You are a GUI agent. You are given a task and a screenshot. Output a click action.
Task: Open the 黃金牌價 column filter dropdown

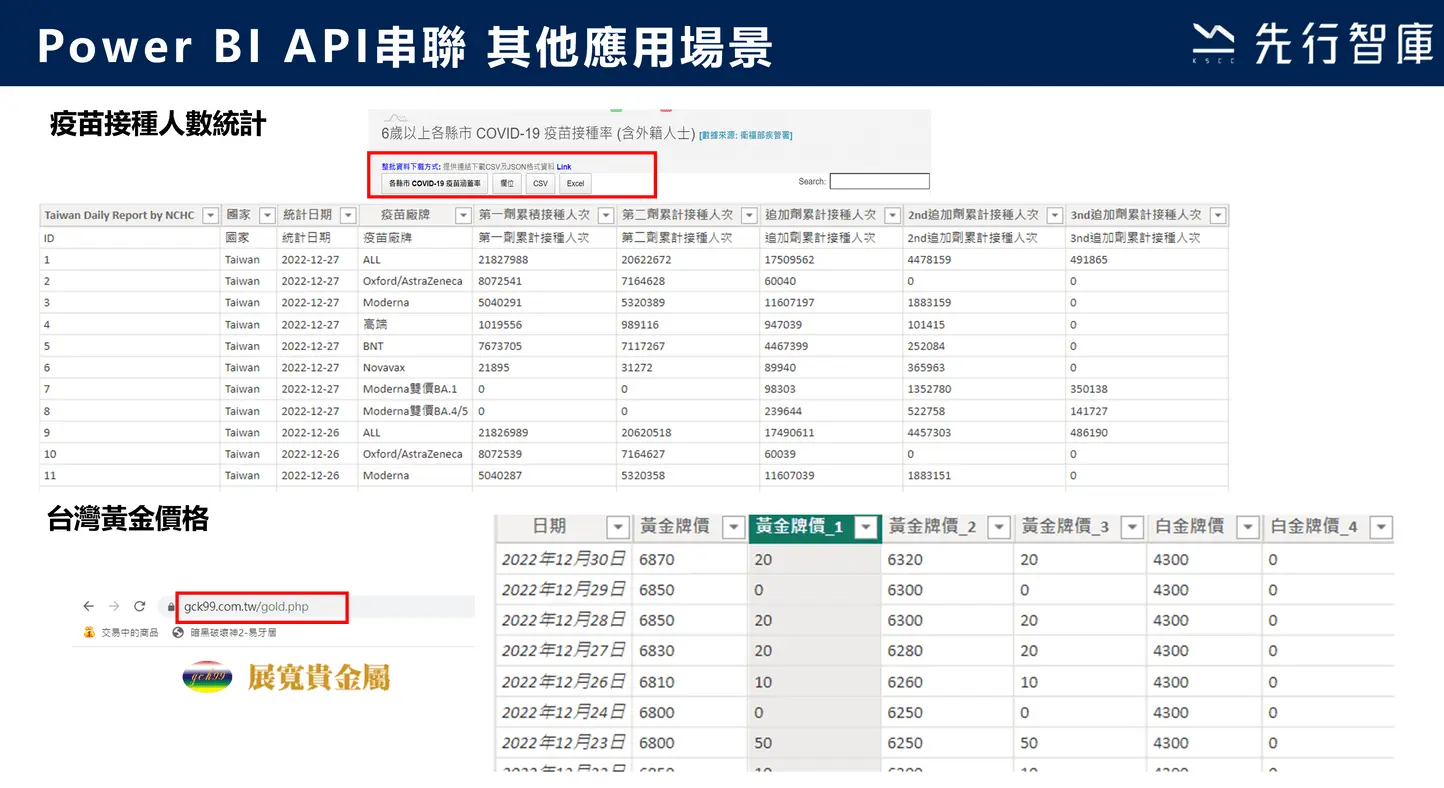(x=733, y=528)
